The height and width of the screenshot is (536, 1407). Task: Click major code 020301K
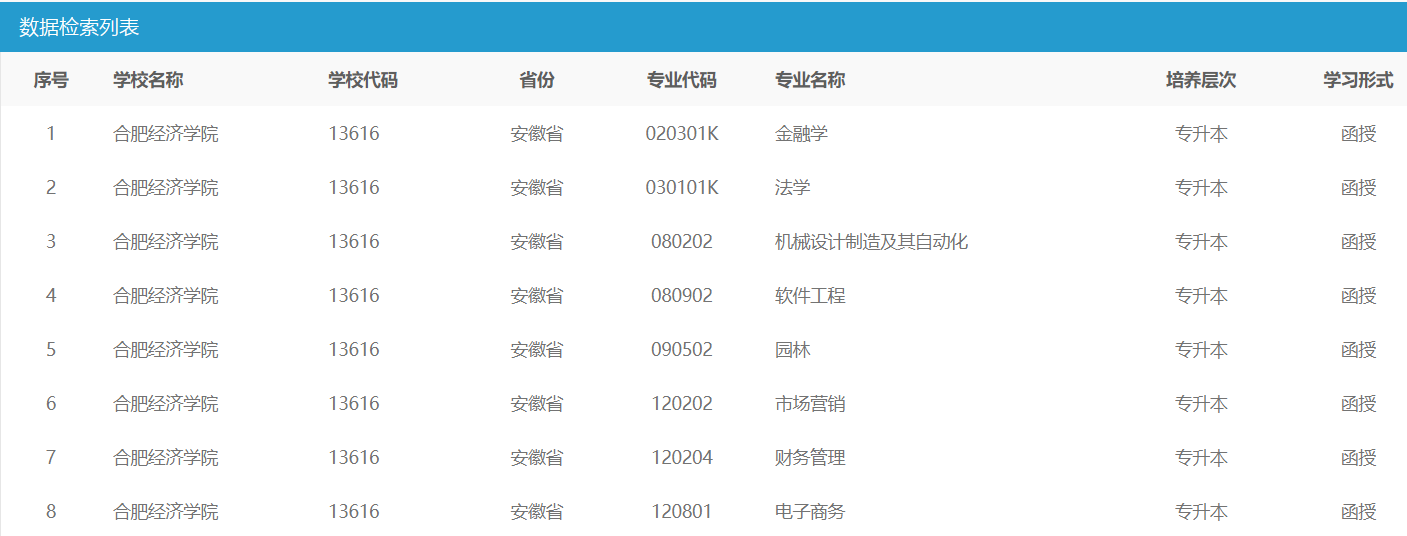[x=682, y=133]
